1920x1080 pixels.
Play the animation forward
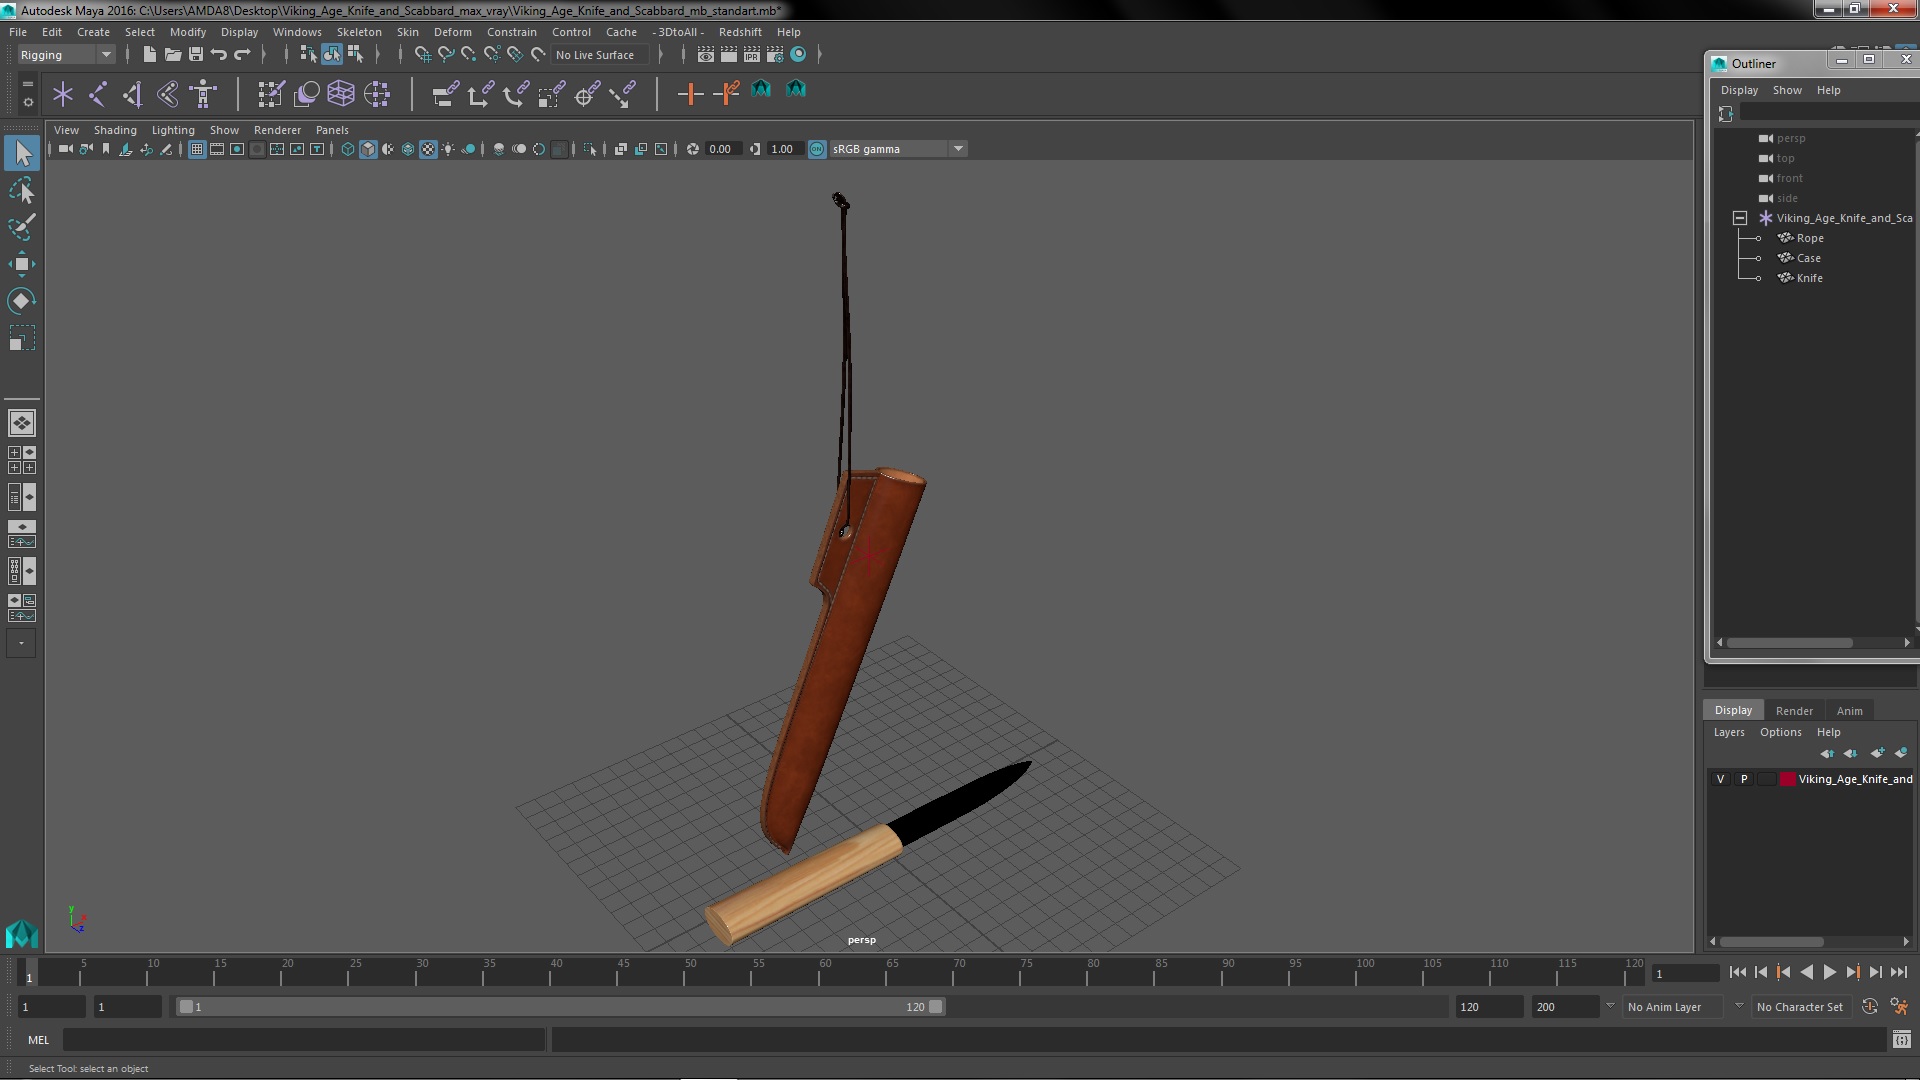point(1829,973)
